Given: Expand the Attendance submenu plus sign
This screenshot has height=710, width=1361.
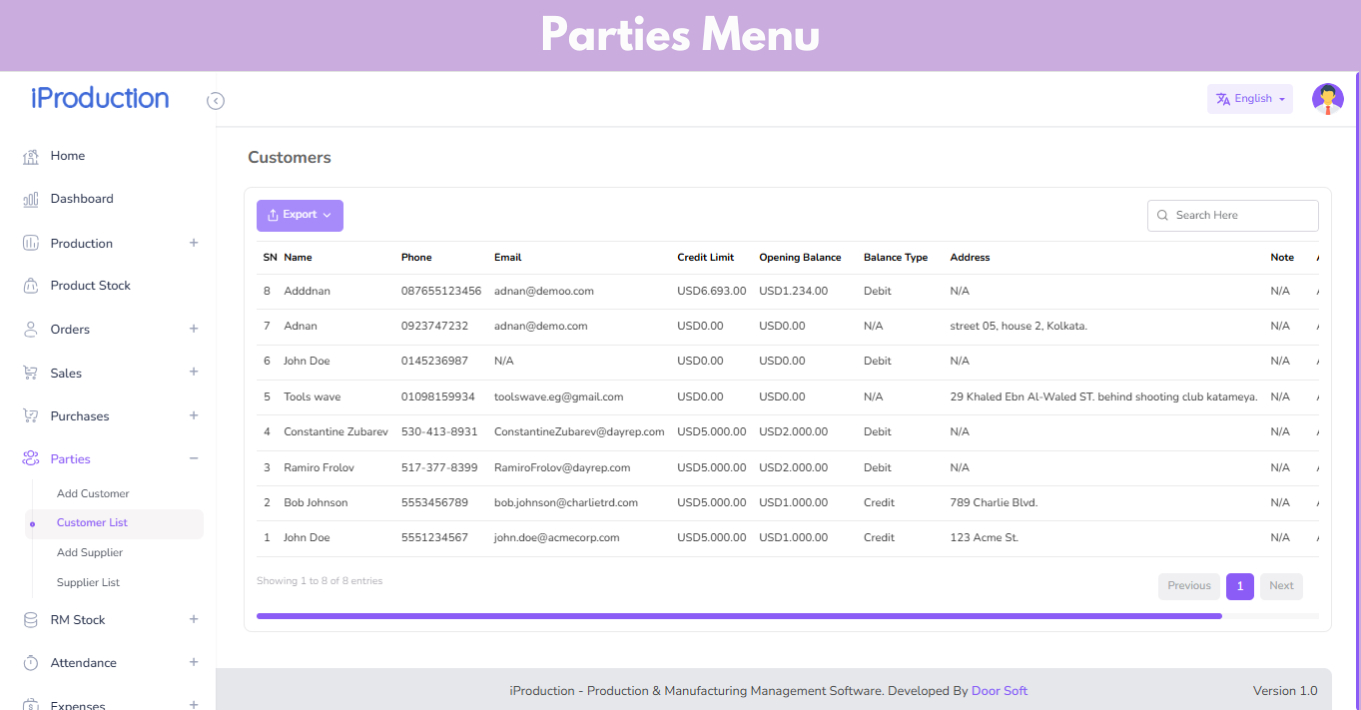Looking at the screenshot, I should click(194, 662).
